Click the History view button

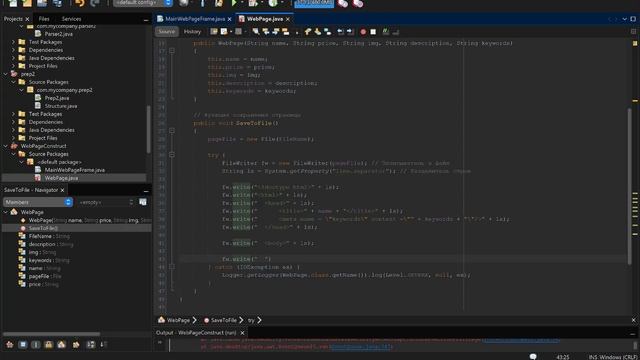click(192, 31)
